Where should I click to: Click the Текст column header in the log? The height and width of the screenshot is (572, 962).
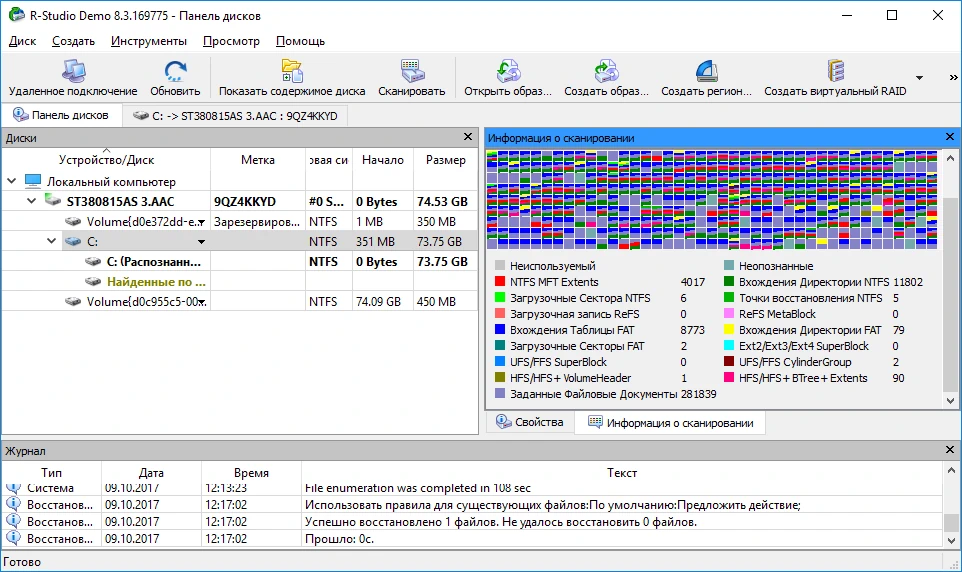point(621,473)
